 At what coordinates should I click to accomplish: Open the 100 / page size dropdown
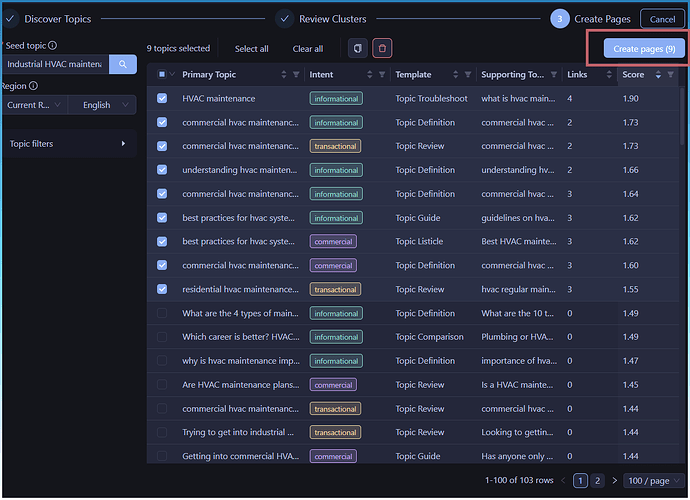pos(654,481)
